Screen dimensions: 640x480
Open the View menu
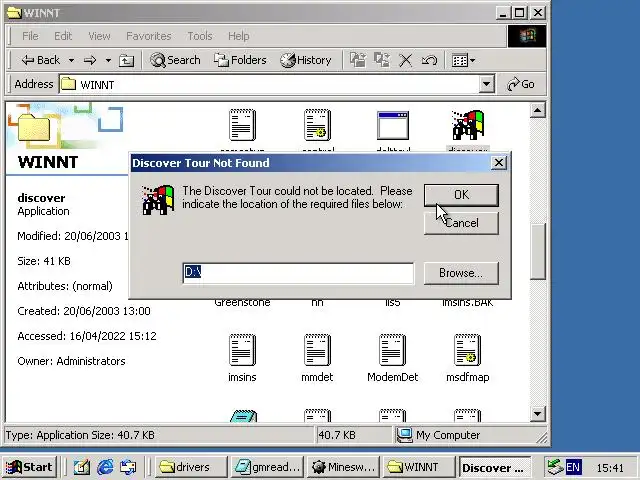(99, 36)
